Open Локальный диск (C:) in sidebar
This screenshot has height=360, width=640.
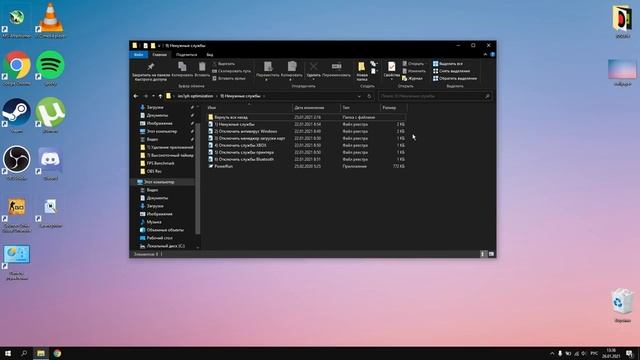coord(165,246)
